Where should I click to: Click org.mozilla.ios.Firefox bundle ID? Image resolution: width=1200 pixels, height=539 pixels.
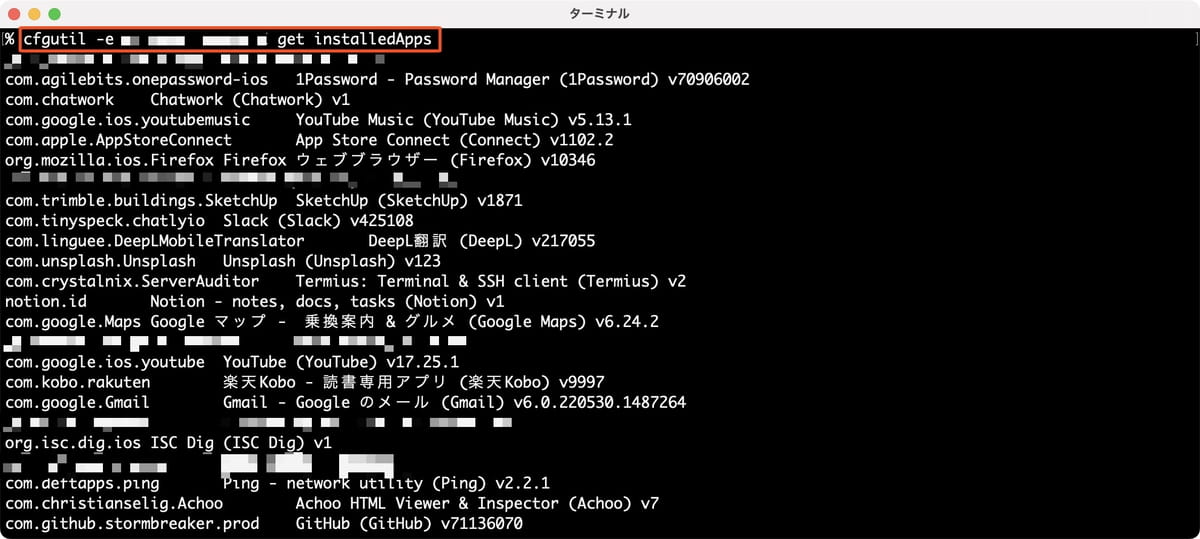(x=109, y=160)
